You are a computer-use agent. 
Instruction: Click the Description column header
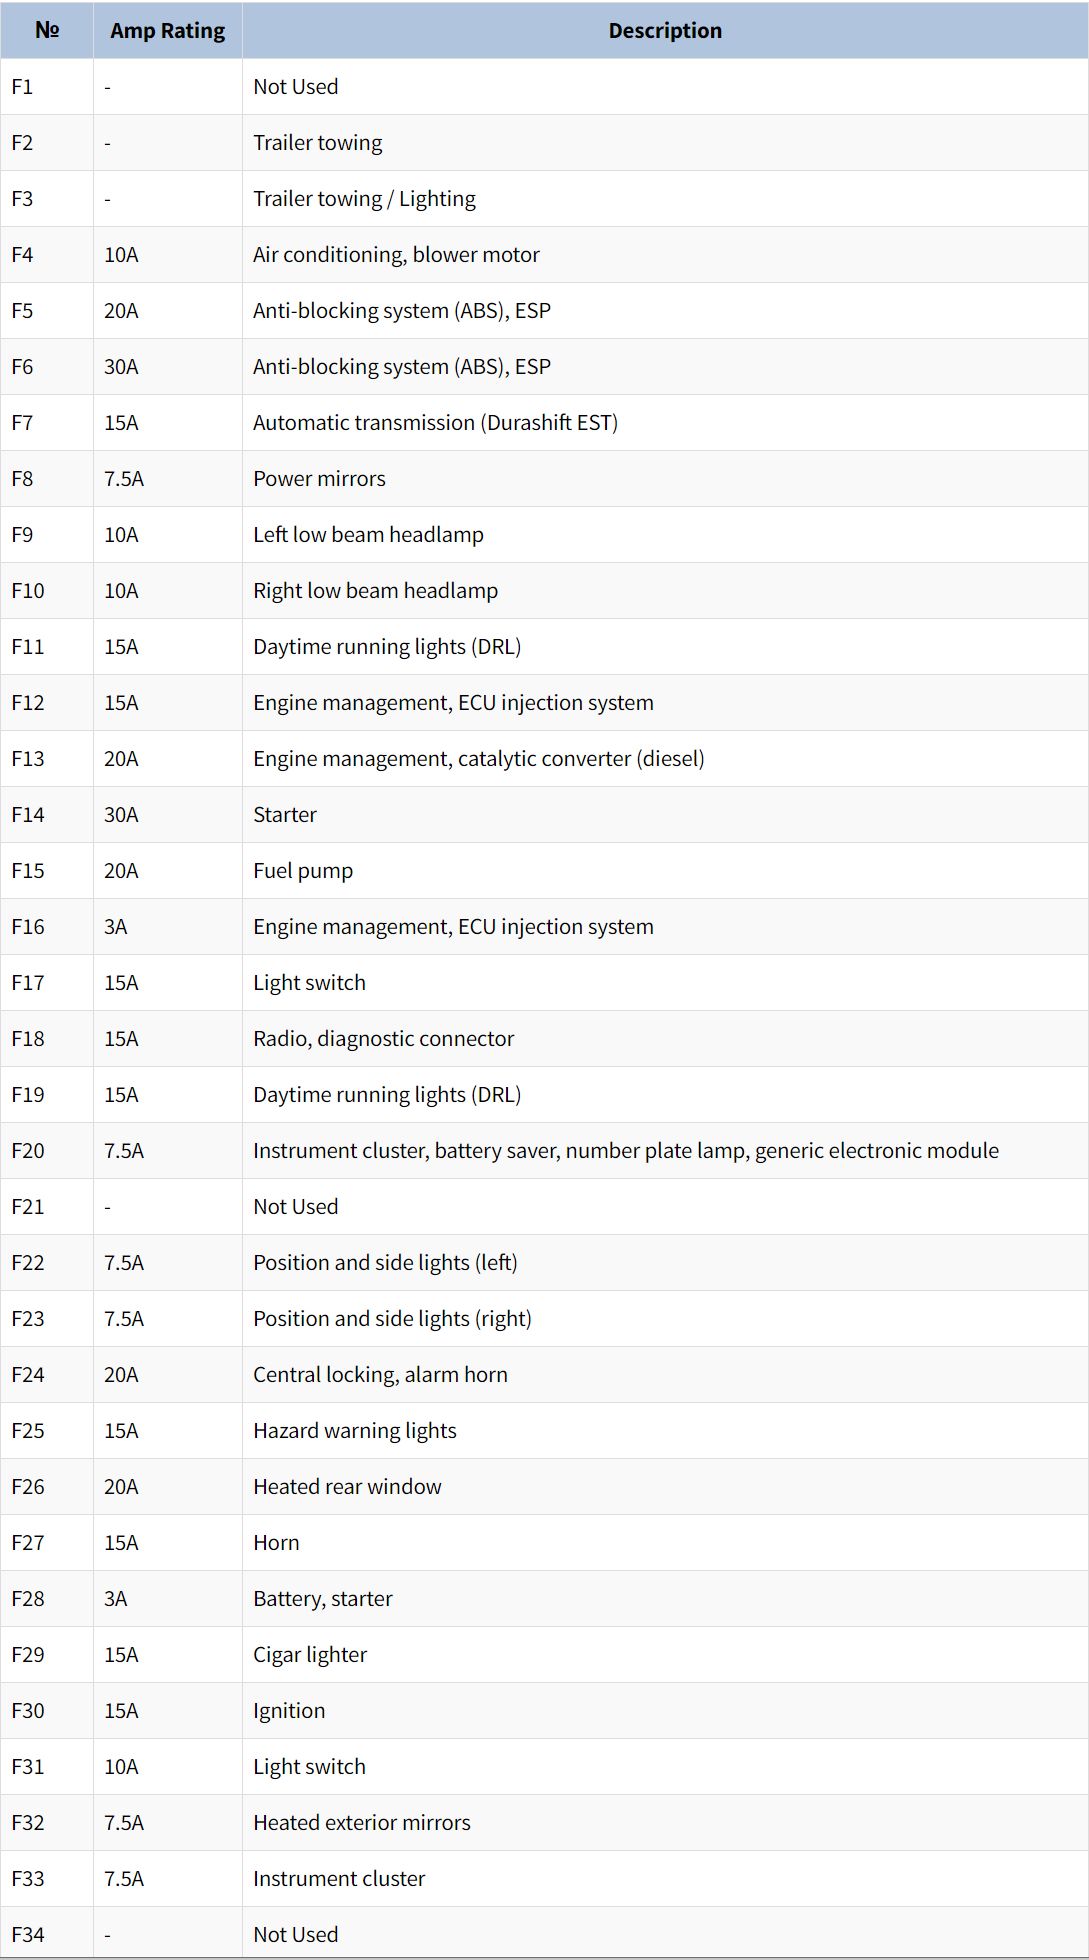point(665,30)
